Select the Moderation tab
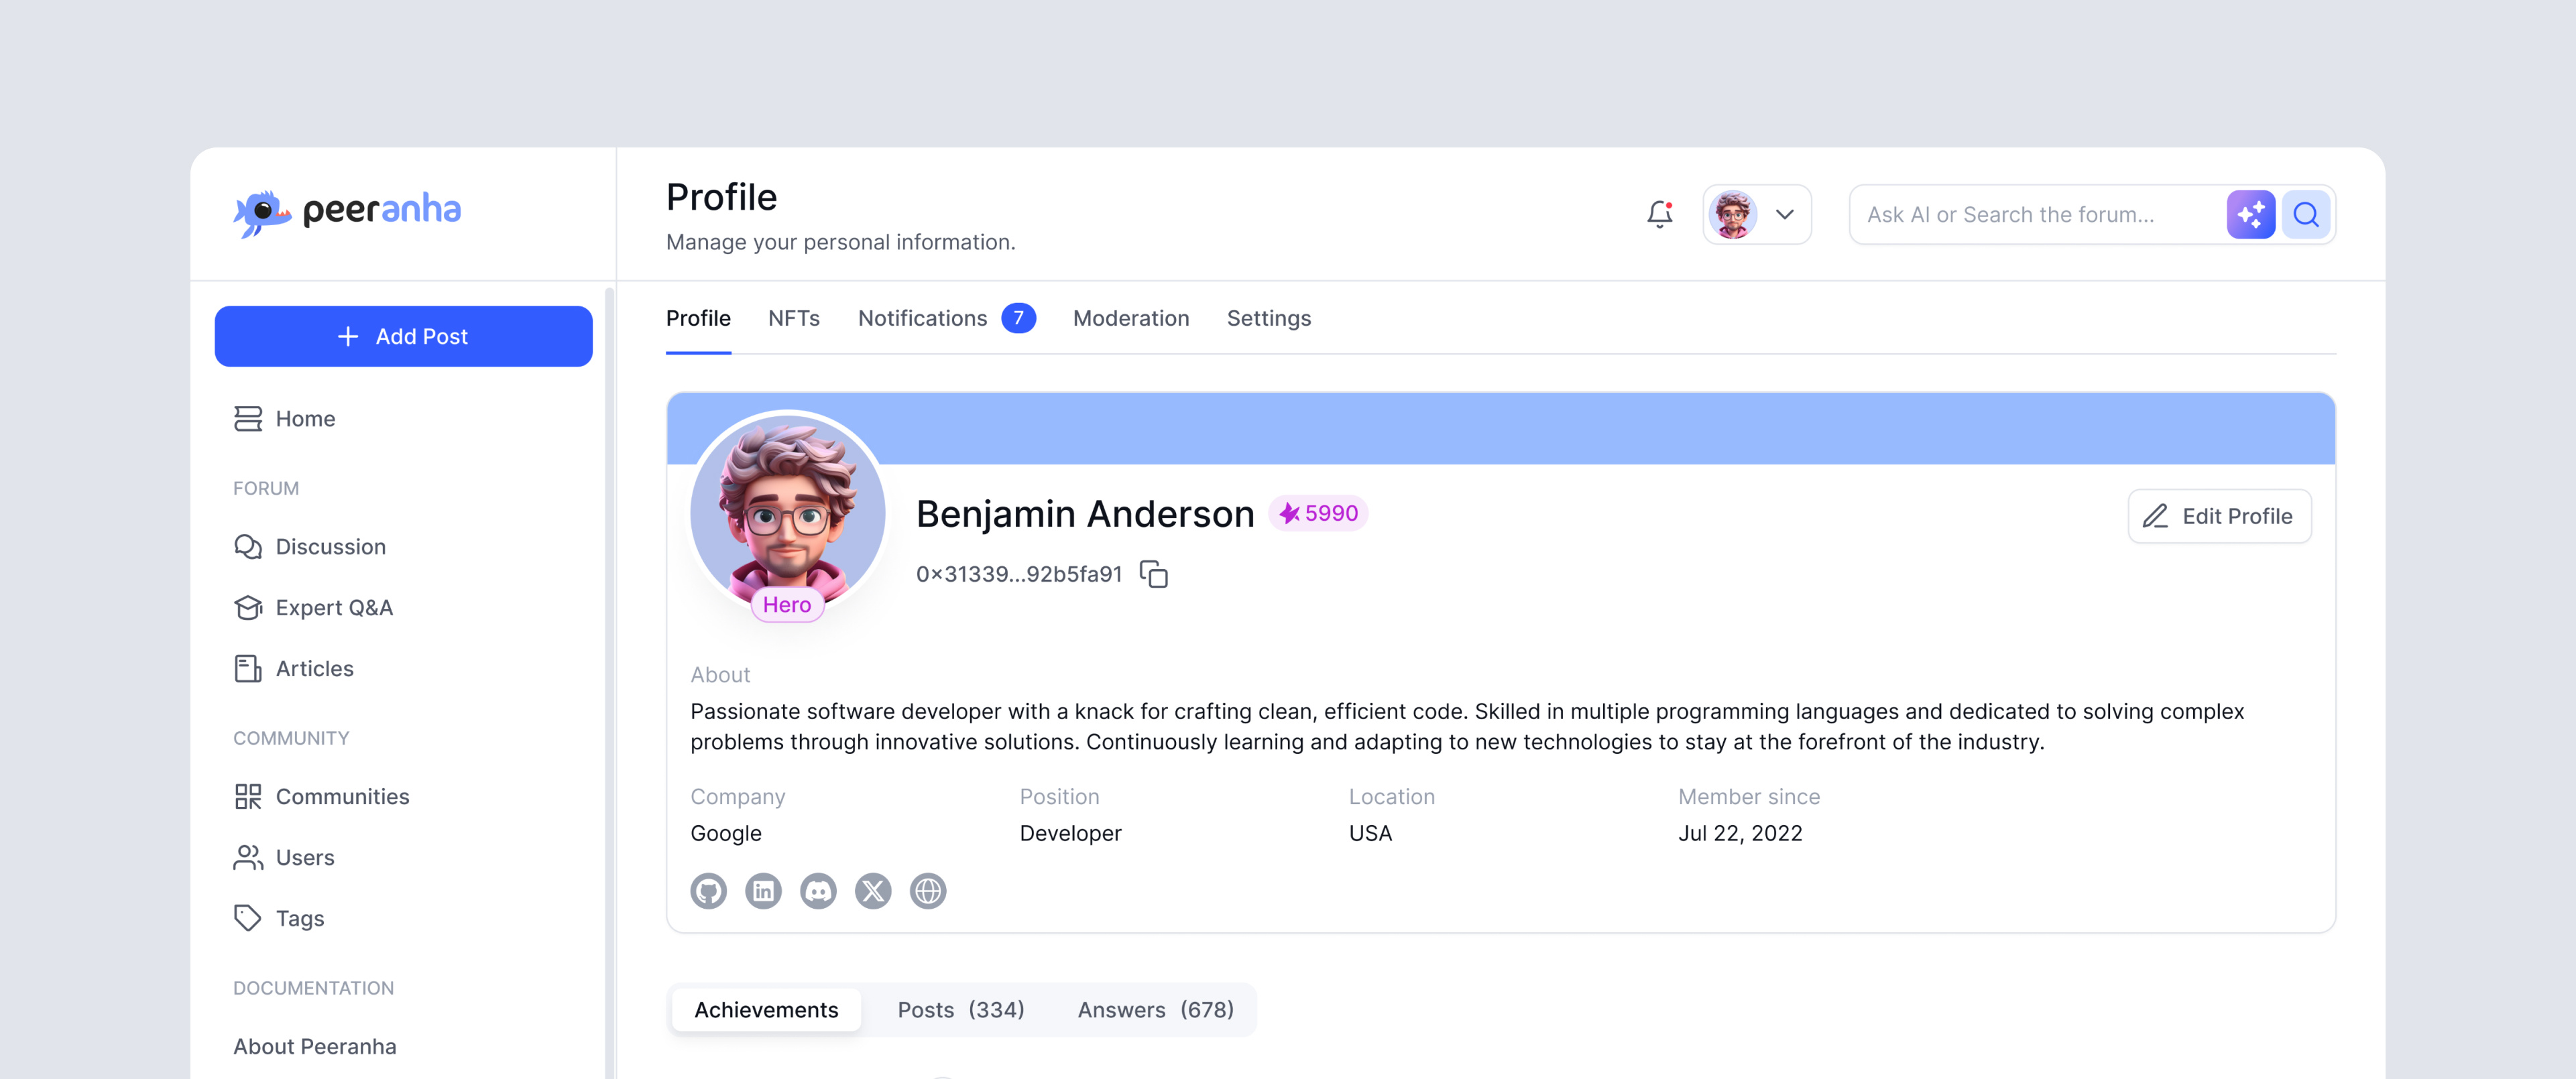Screen dimensions: 2576x1079 [x=1130, y=317]
